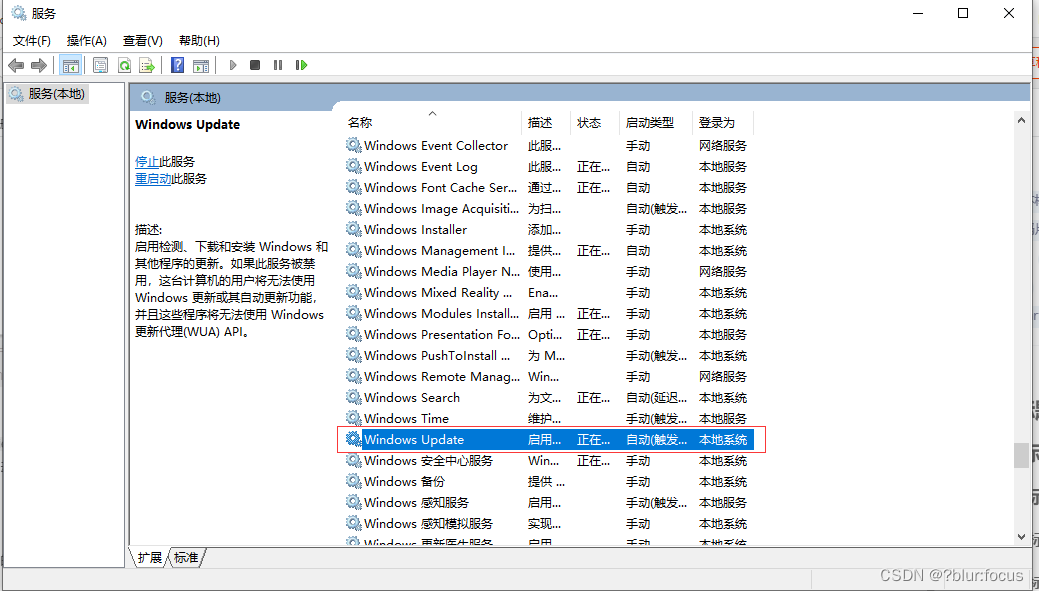The width and height of the screenshot is (1039, 591).
Task: Select the Windows Media Player N... row
Action: pos(549,272)
